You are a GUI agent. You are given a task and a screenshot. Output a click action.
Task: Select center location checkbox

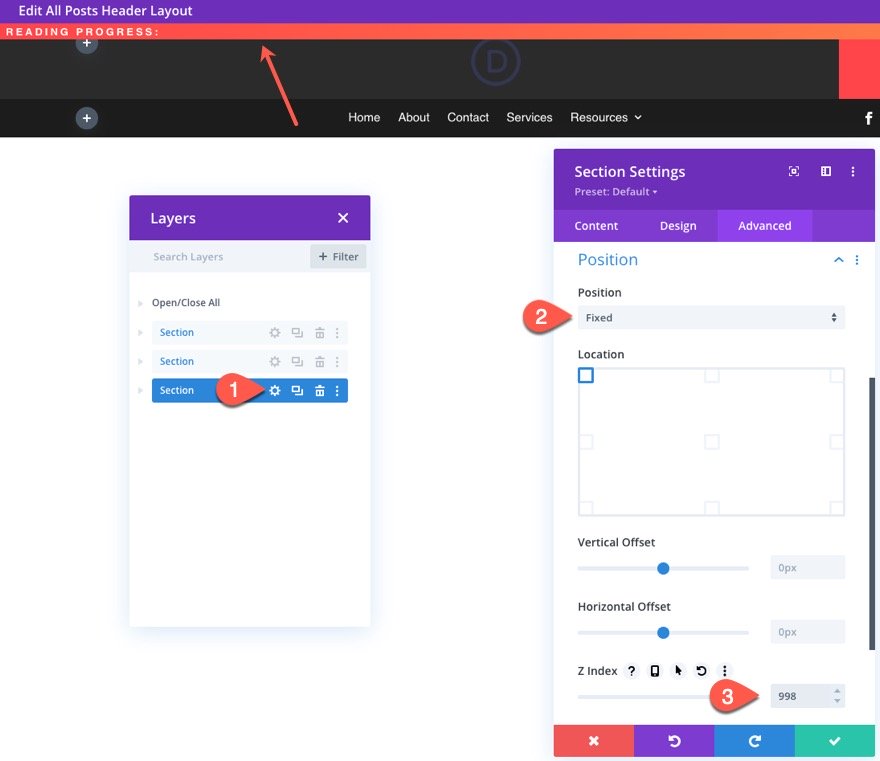(x=712, y=442)
